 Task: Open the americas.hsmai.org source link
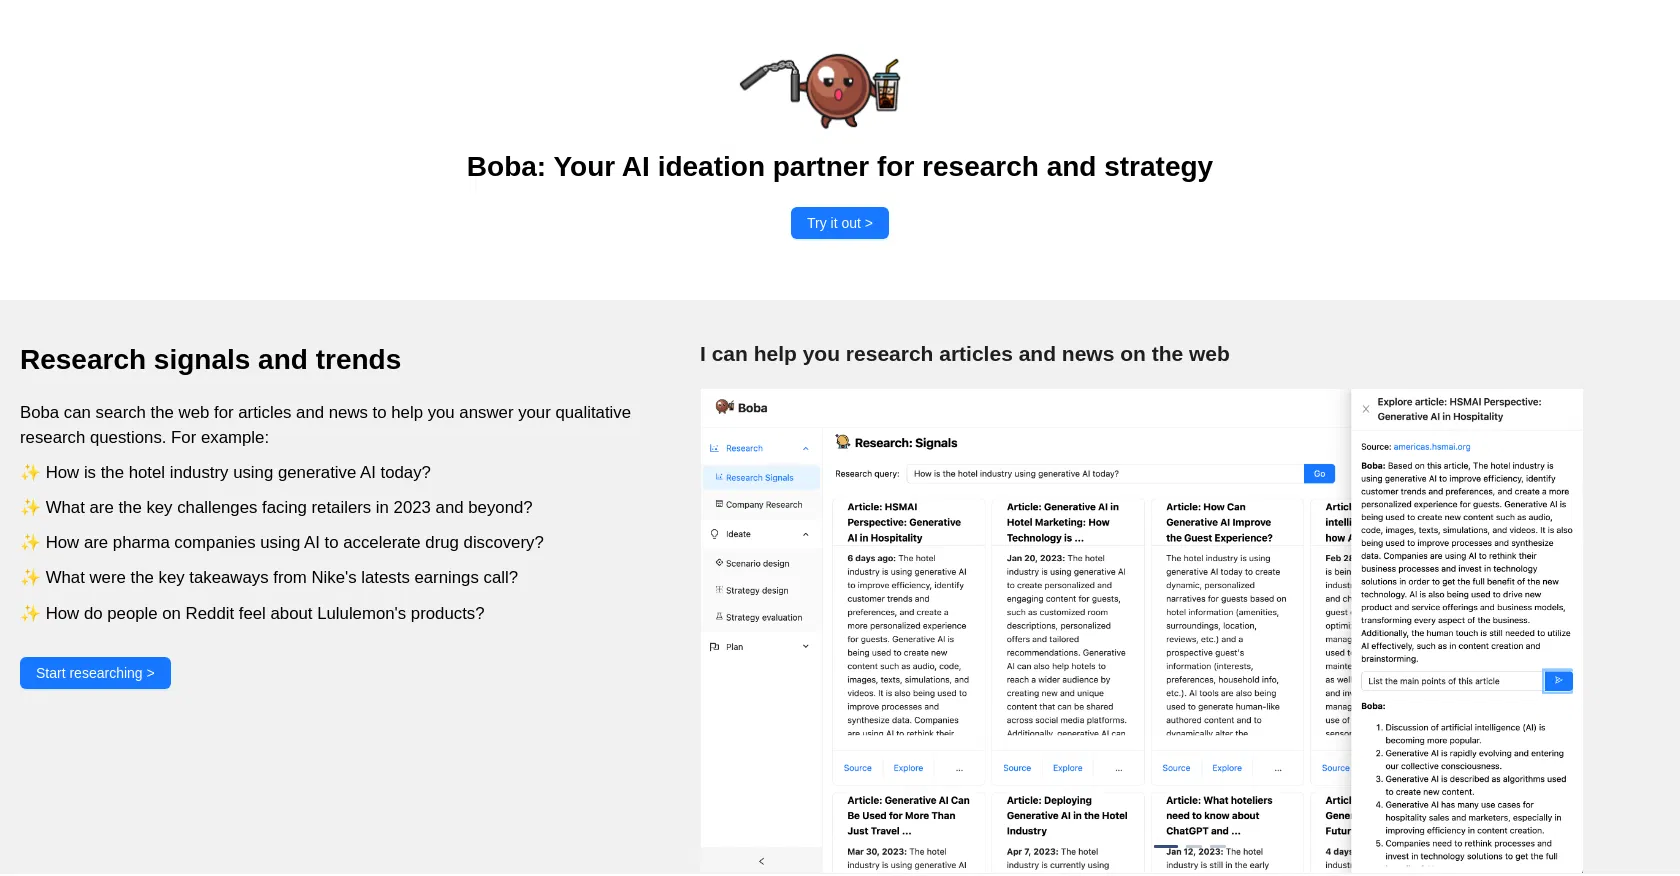(x=1431, y=447)
